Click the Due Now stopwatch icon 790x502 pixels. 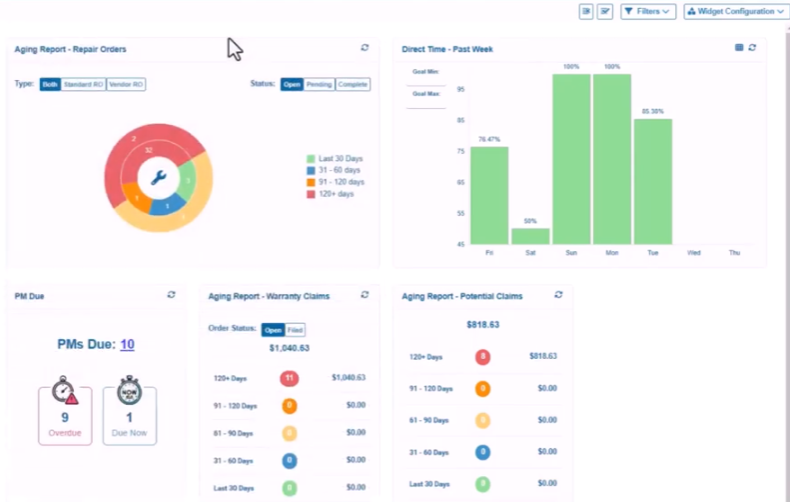[x=130, y=391]
